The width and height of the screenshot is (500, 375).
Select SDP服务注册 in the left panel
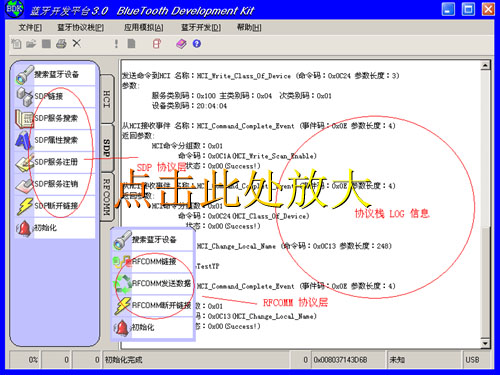click(55, 162)
